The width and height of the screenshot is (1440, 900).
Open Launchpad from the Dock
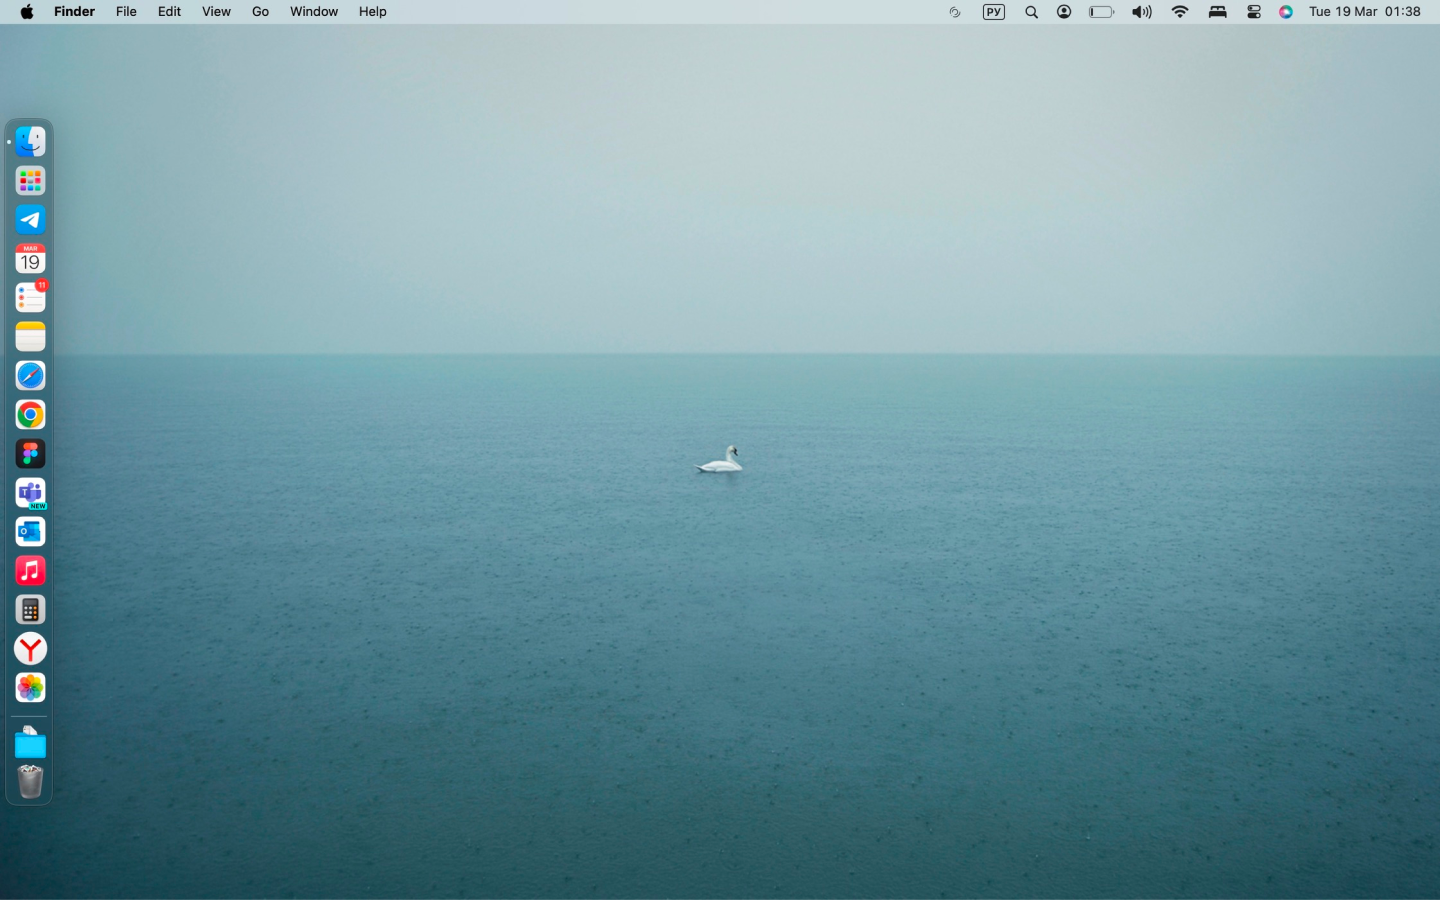point(30,181)
